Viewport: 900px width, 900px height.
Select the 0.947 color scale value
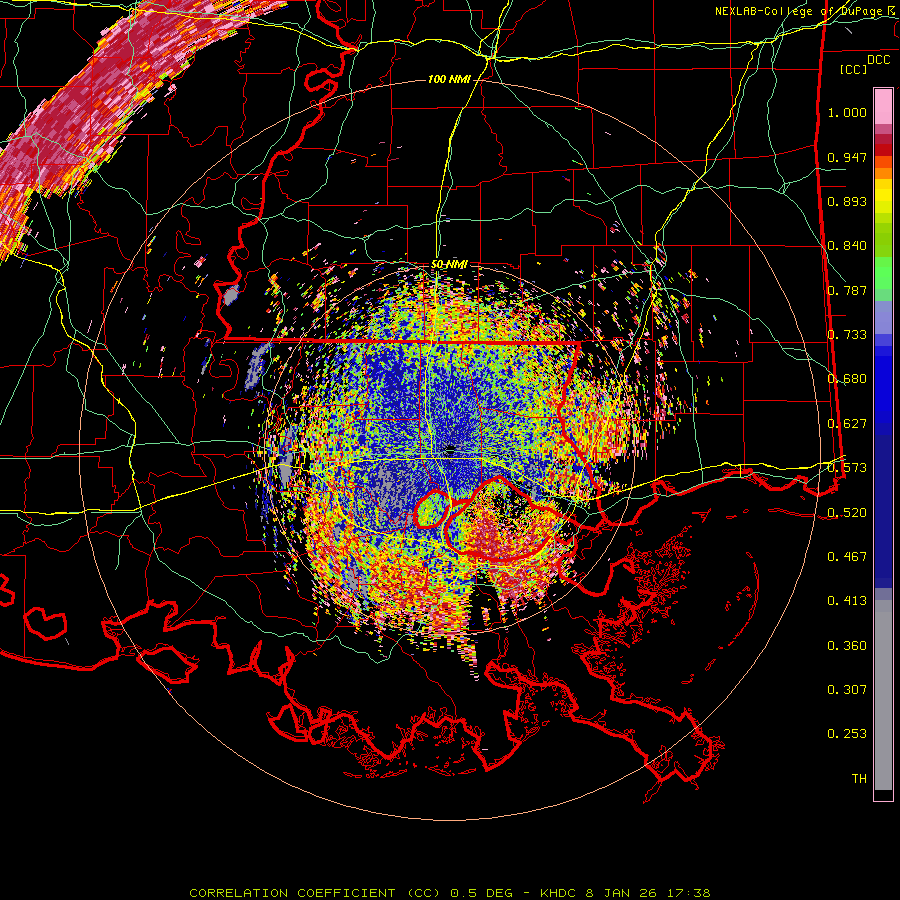pos(847,157)
